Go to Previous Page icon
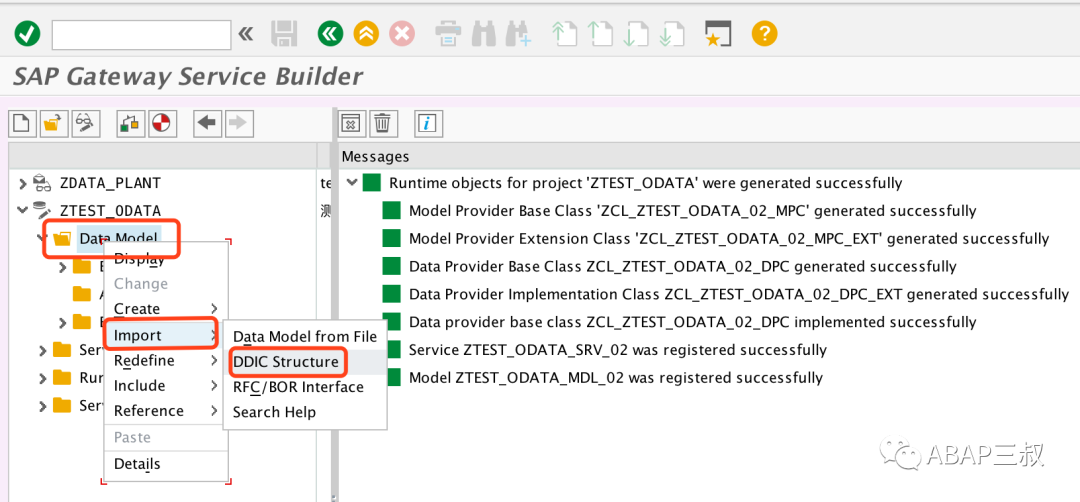The height and width of the screenshot is (502, 1080). (x=600, y=33)
